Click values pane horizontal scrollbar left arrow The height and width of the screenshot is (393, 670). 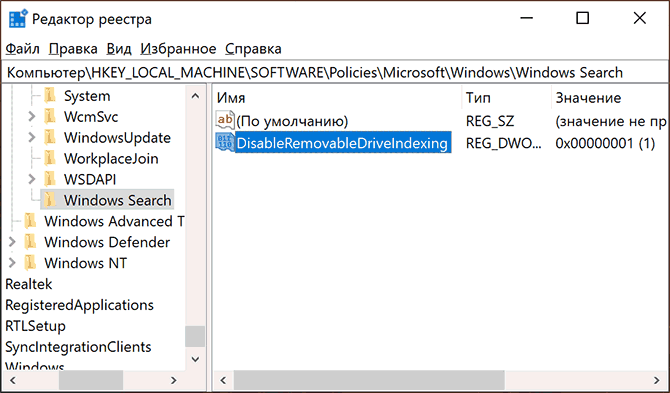pos(223,380)
